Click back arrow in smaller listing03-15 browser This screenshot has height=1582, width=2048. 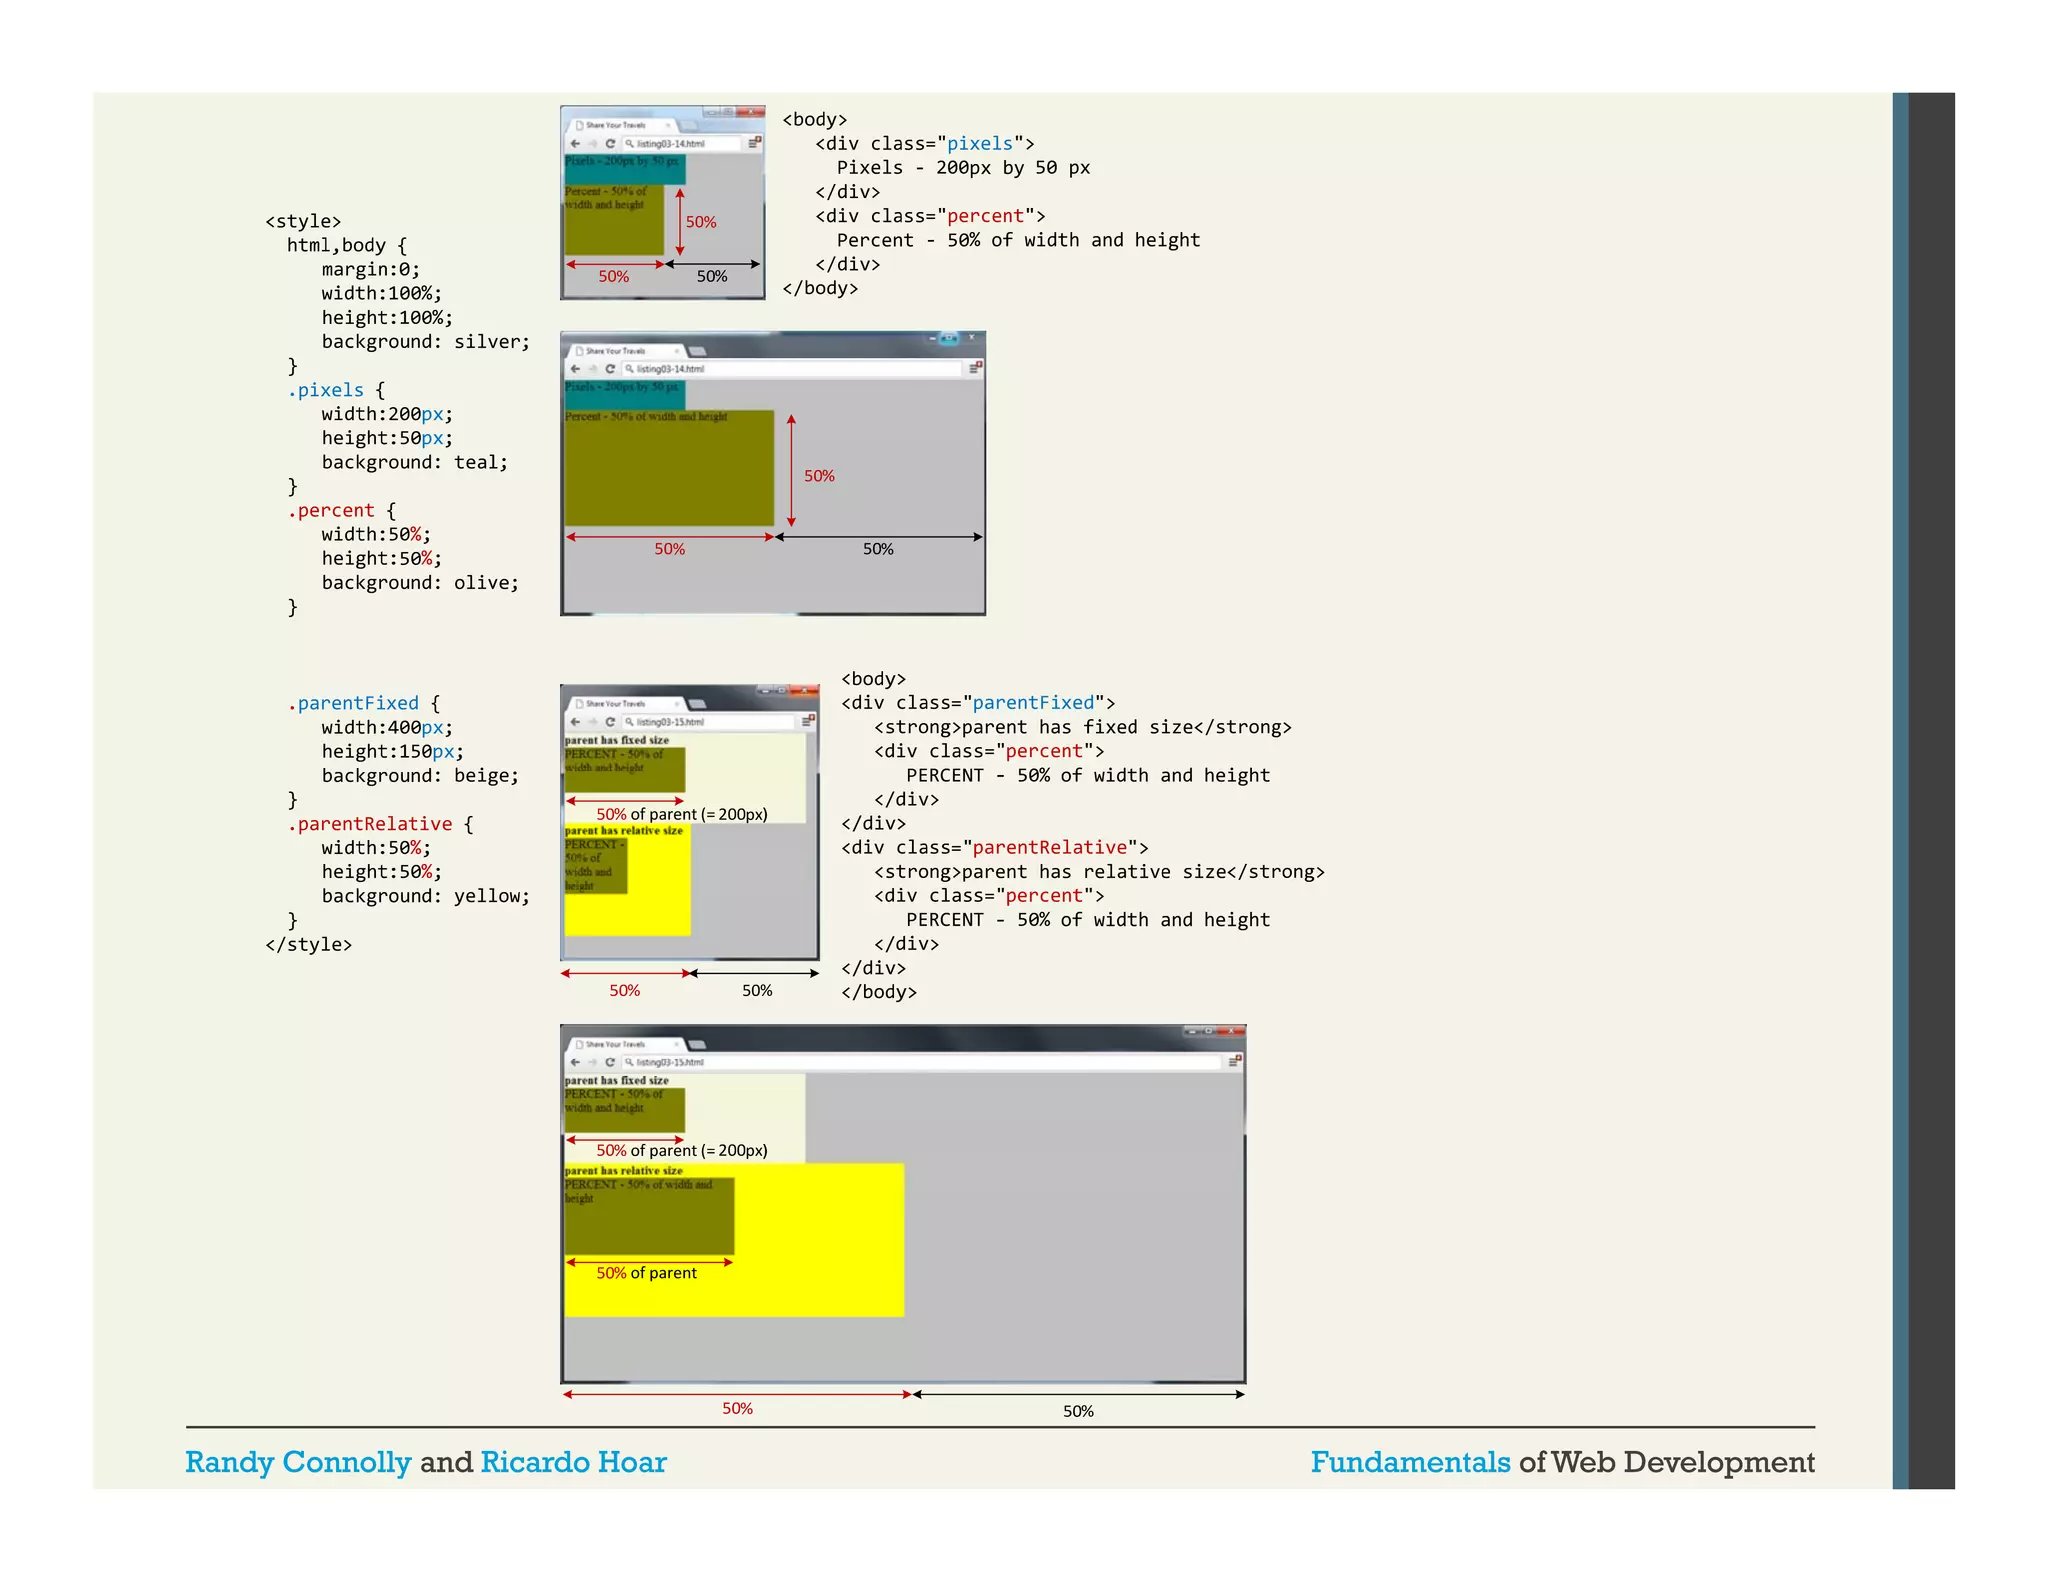tap(575, 722)
